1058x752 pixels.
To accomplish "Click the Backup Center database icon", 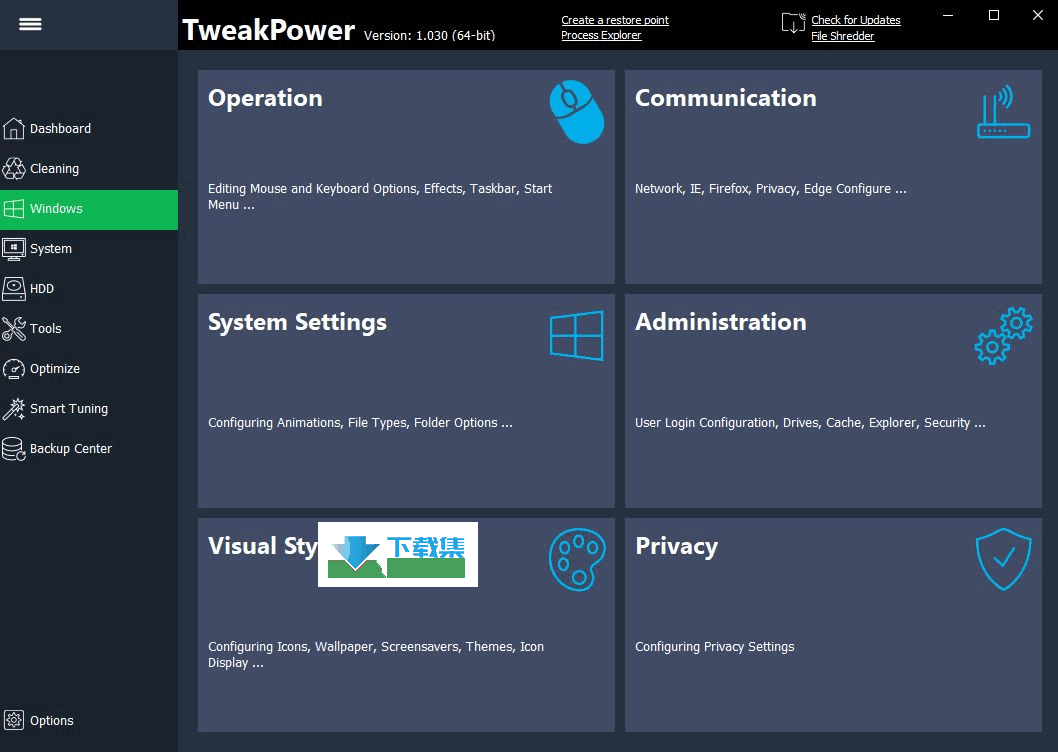I will [x=13, y=448].
